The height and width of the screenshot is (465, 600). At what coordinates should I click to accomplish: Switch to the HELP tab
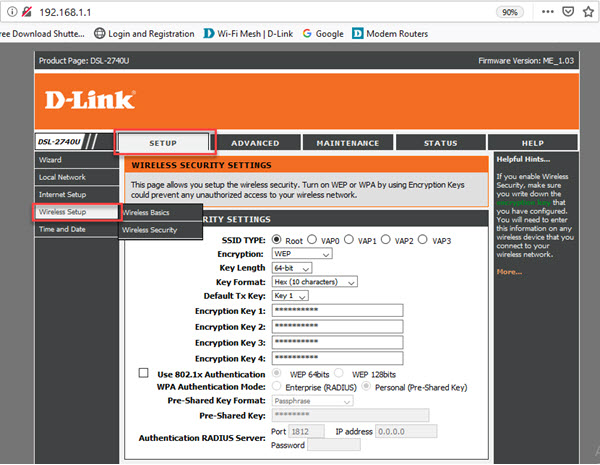point(533,143)
